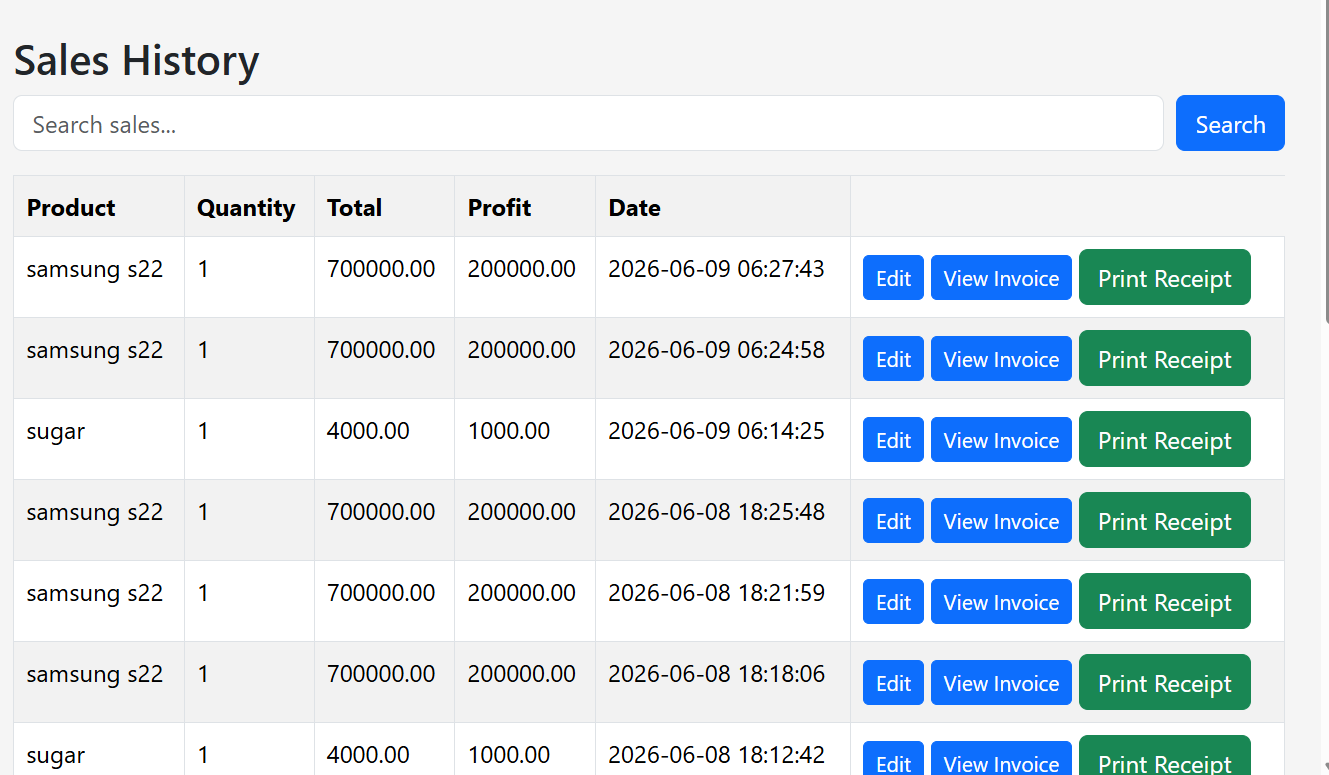The width and height of the screenshot is (1329, 775).
Task: Click profit 200000.00 in the 06:24:58 row
Action: click(x=522, y=350)
